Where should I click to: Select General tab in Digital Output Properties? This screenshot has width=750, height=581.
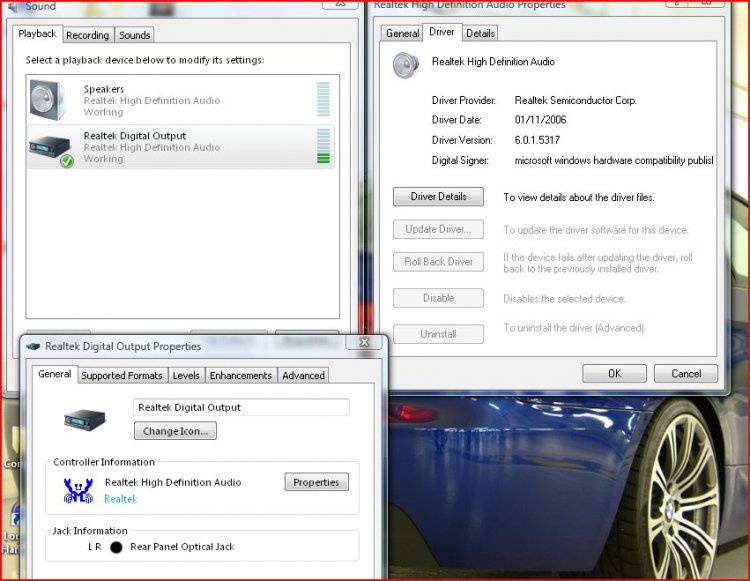[55, 374]
